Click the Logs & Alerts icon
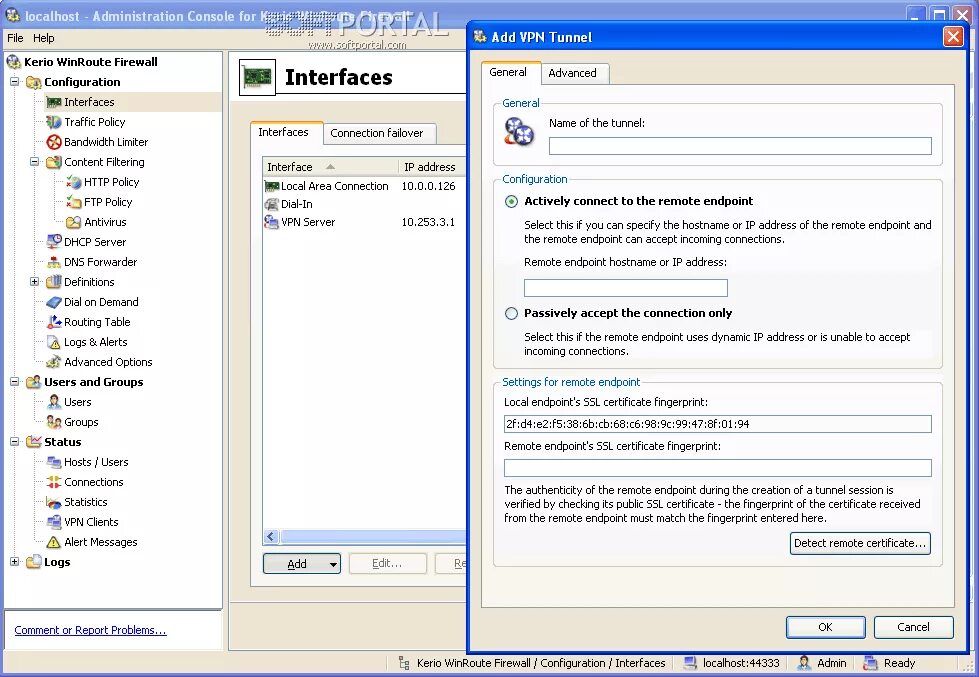979x677 pixels. [54, 342]
